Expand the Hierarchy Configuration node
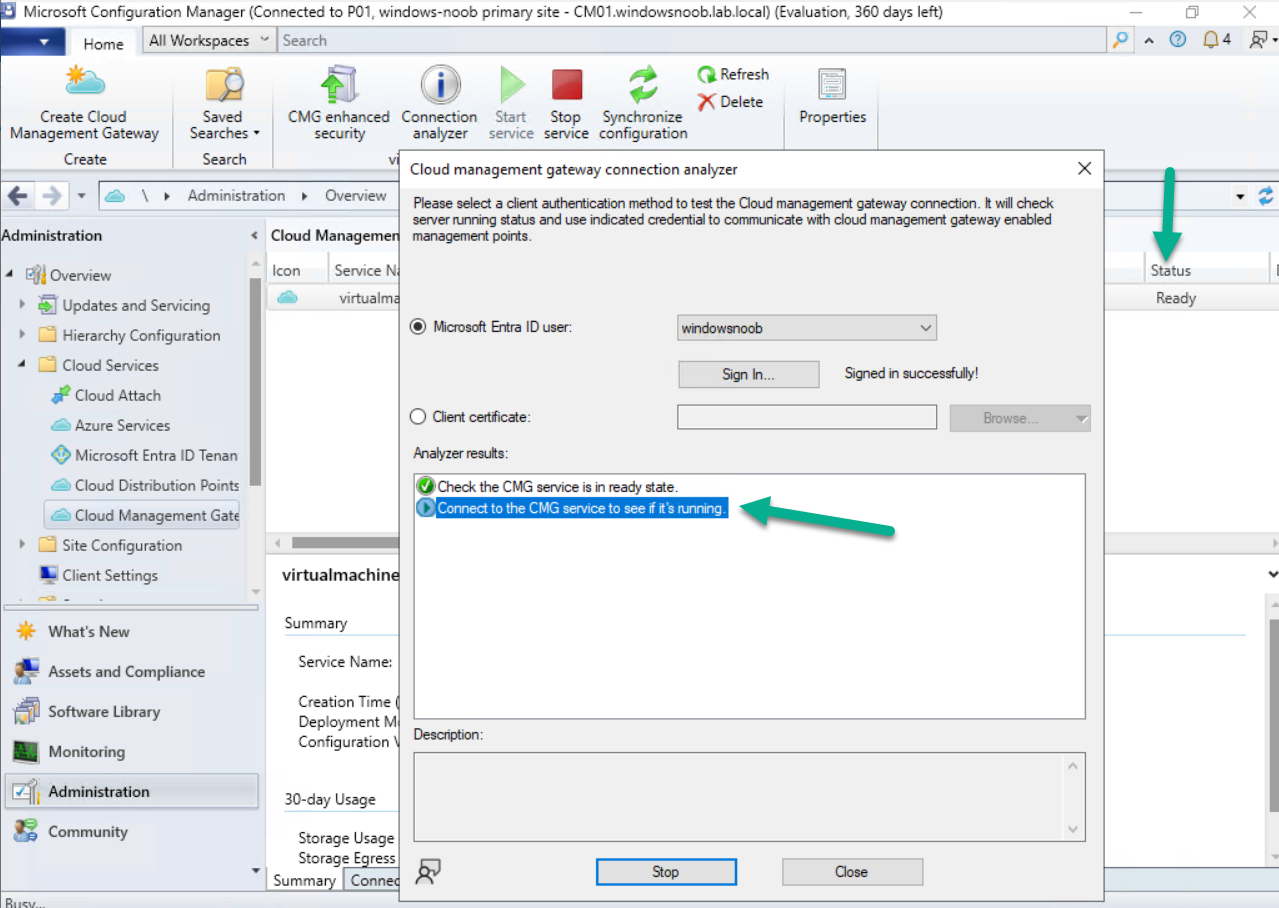The image size is (1279, 908). tap(22, 335)
